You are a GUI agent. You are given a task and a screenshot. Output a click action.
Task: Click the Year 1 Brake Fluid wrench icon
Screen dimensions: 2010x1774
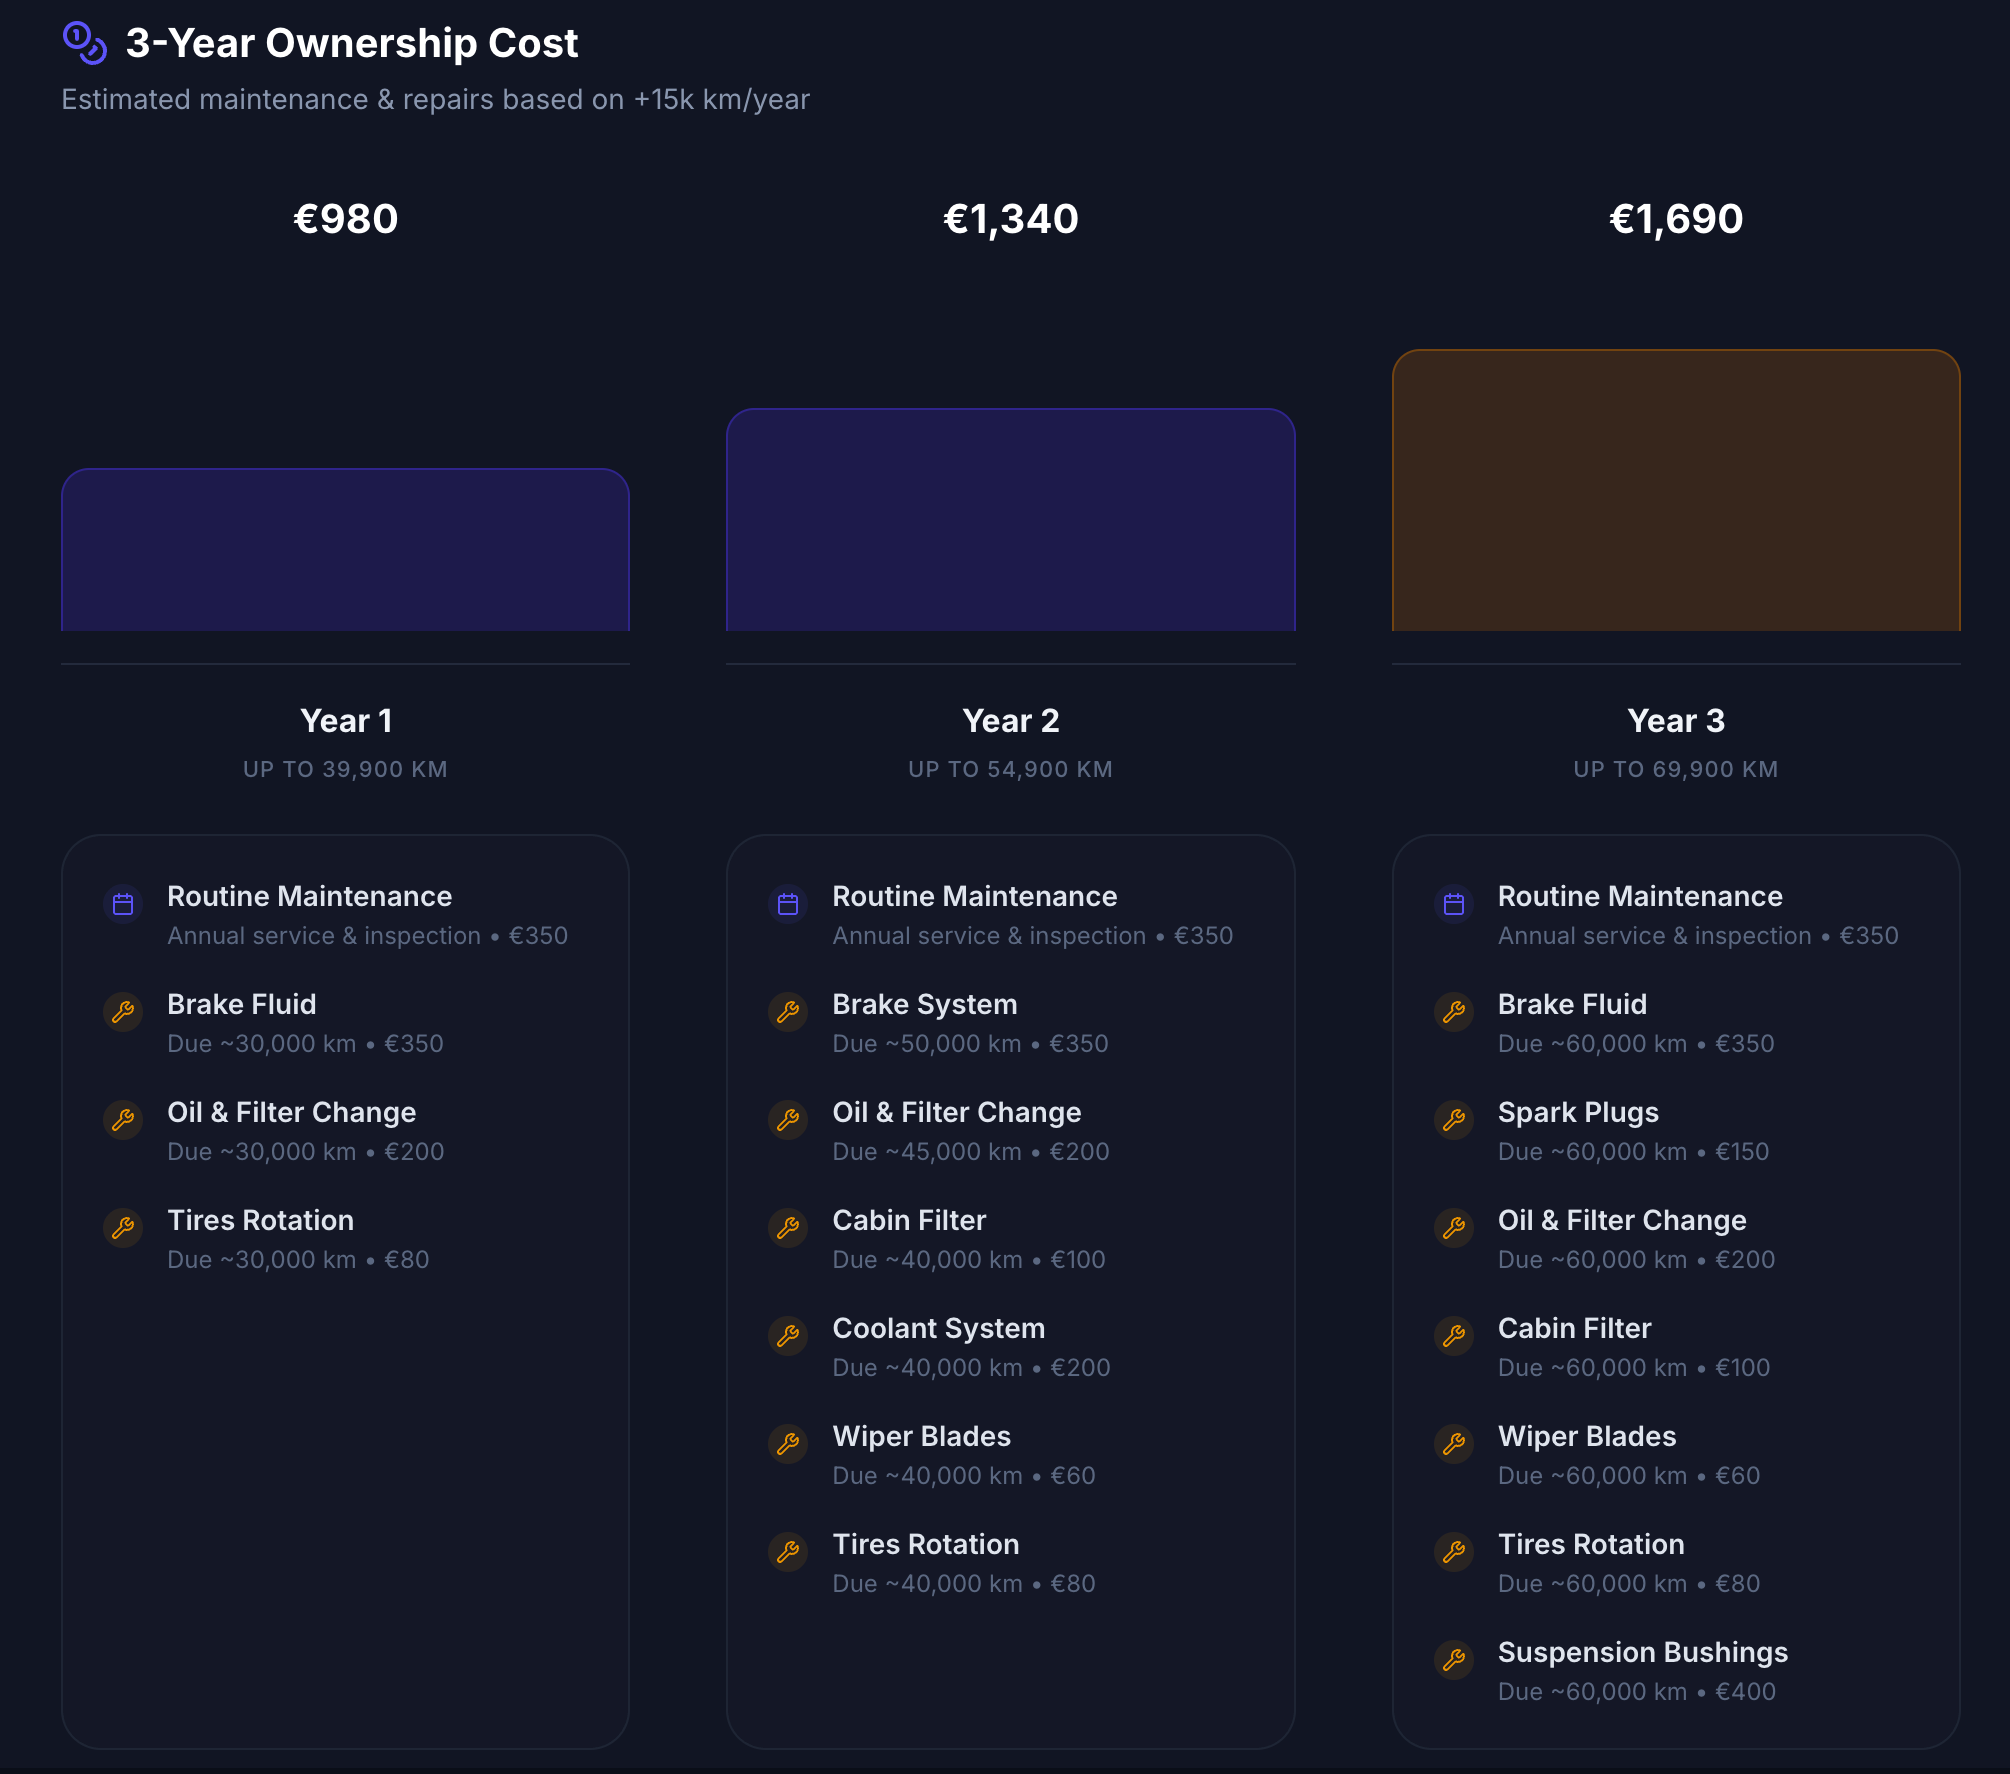point(123,1012)
